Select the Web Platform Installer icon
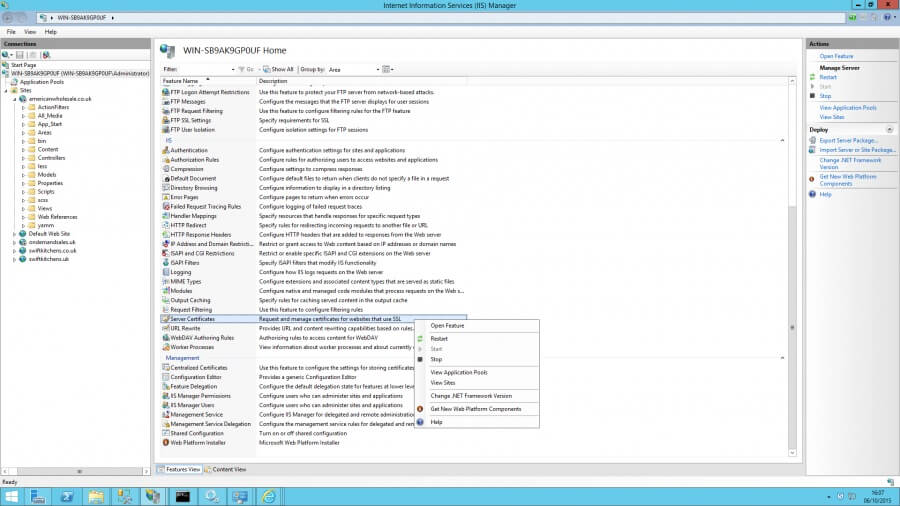The height and width of the screenshot is (506, 900). [x=165, y=442]
